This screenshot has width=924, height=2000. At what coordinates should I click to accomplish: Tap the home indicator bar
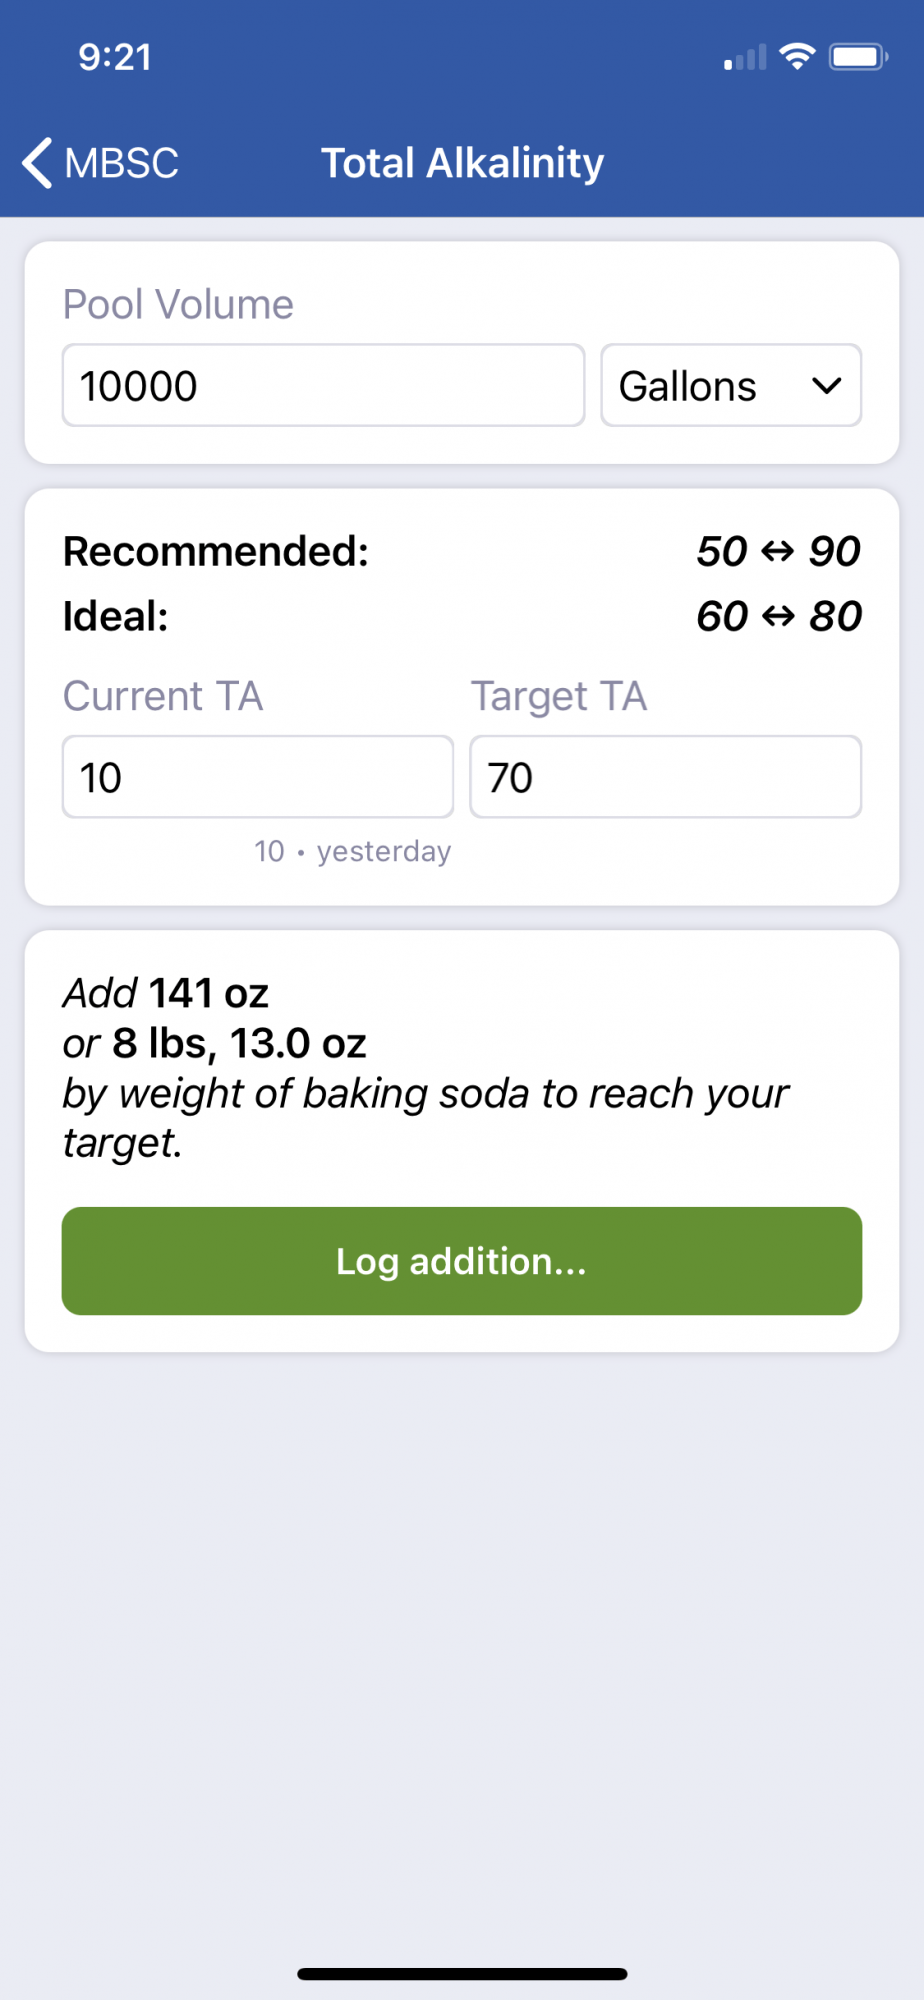pos(462,1974)
